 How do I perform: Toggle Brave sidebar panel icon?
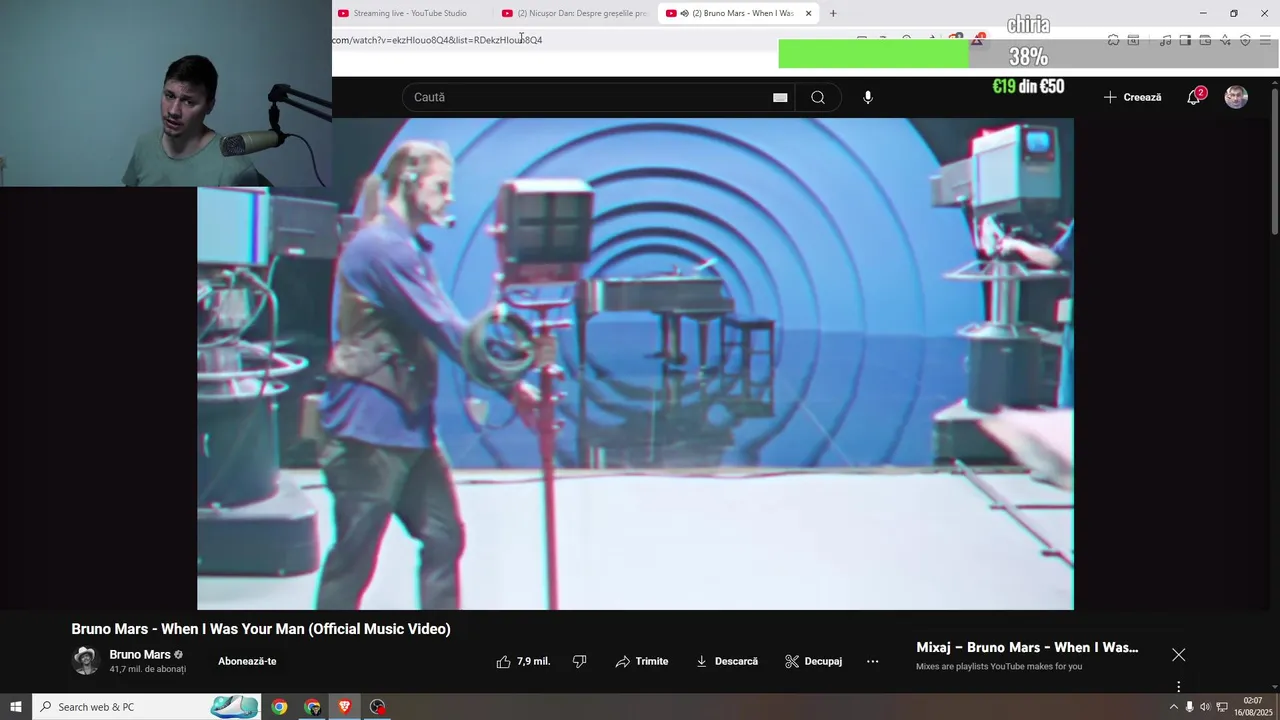(1185, 40)
